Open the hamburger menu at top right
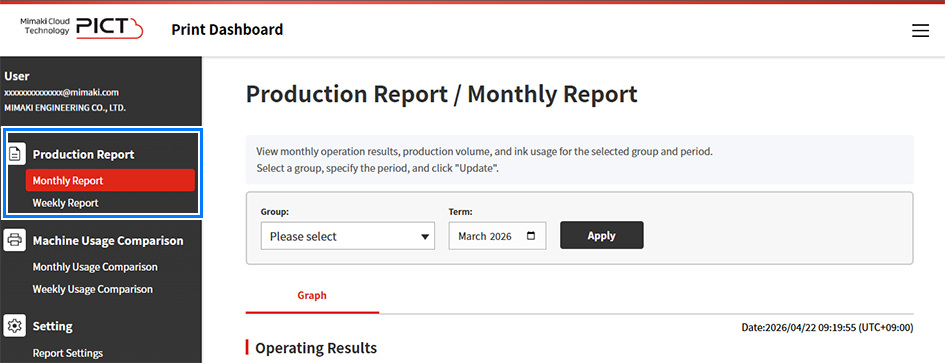The height and width of the screenshot is (363, 945). point(920,31)
